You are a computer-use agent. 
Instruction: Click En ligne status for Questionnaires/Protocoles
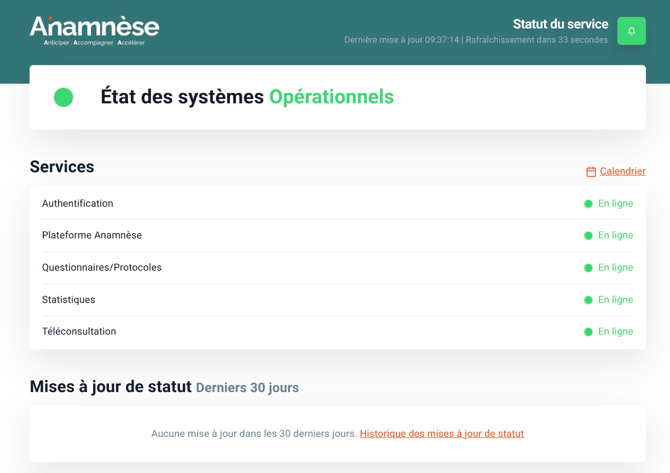[x=608, y=267]
